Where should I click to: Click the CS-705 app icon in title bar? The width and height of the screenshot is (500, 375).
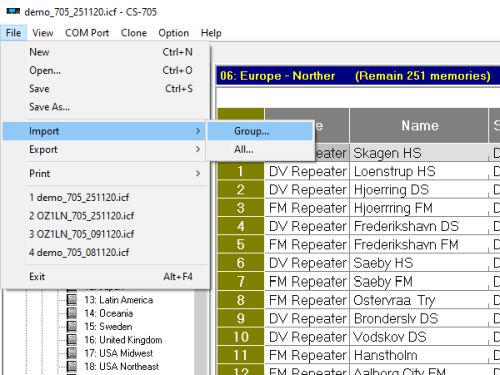(13, 12)
